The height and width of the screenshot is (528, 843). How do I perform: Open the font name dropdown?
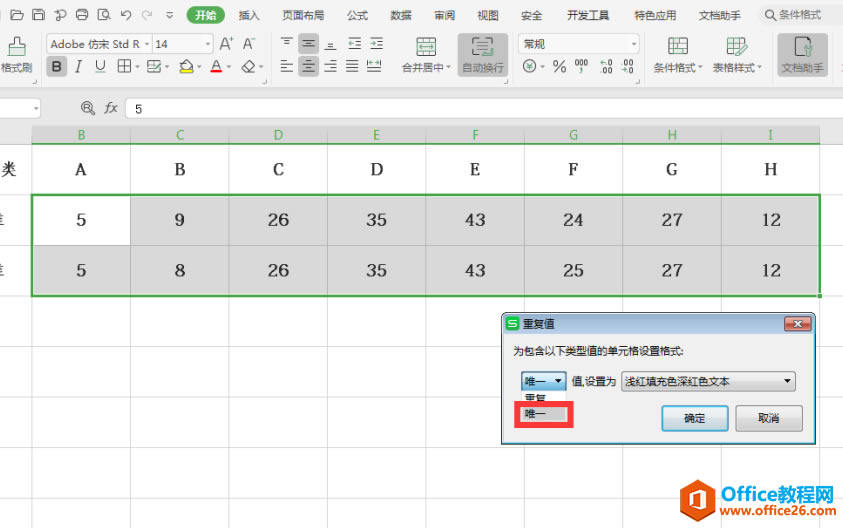pos(147,44)
